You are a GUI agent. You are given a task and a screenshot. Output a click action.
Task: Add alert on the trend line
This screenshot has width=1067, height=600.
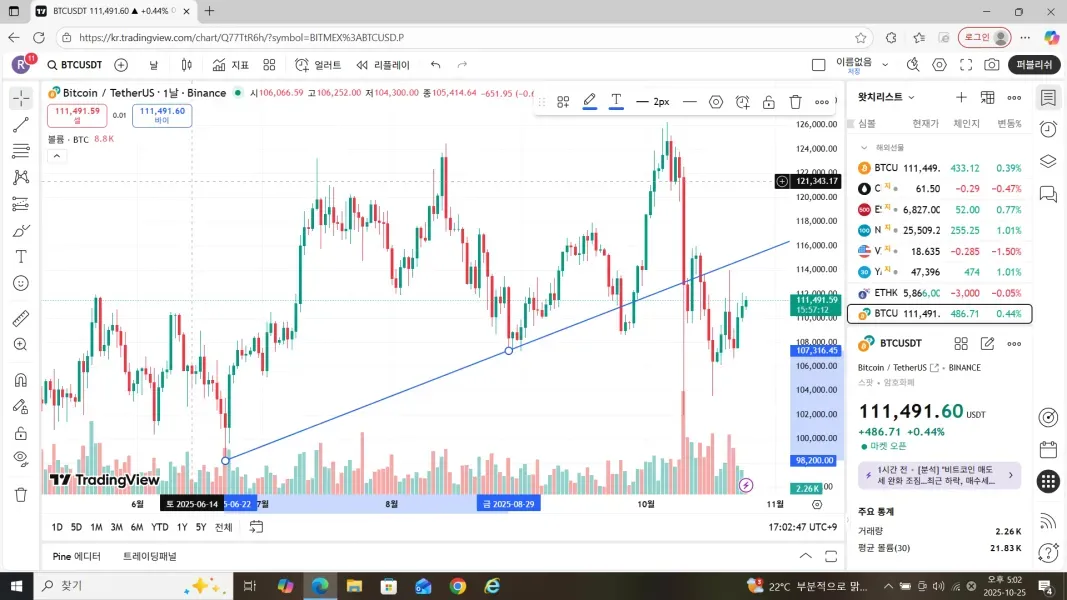coord(742,102)
